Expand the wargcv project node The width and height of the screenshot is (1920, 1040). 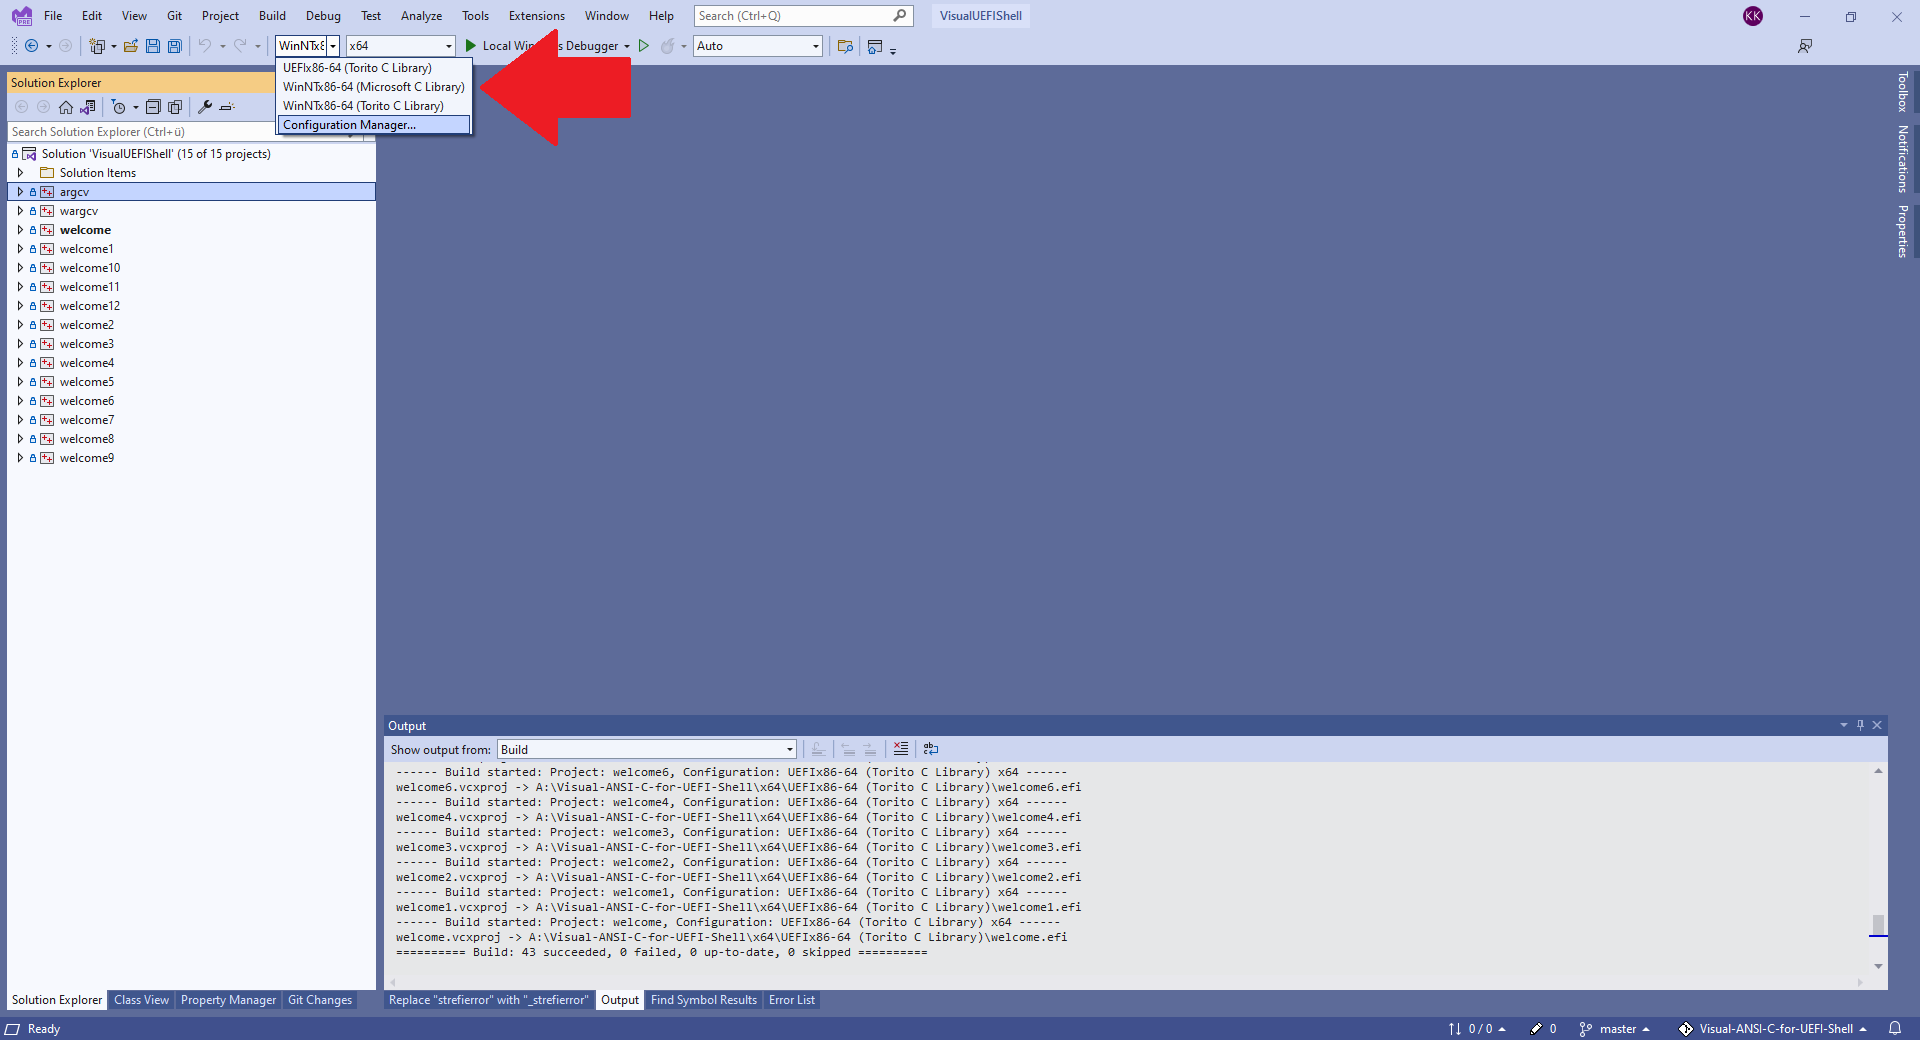20,211
